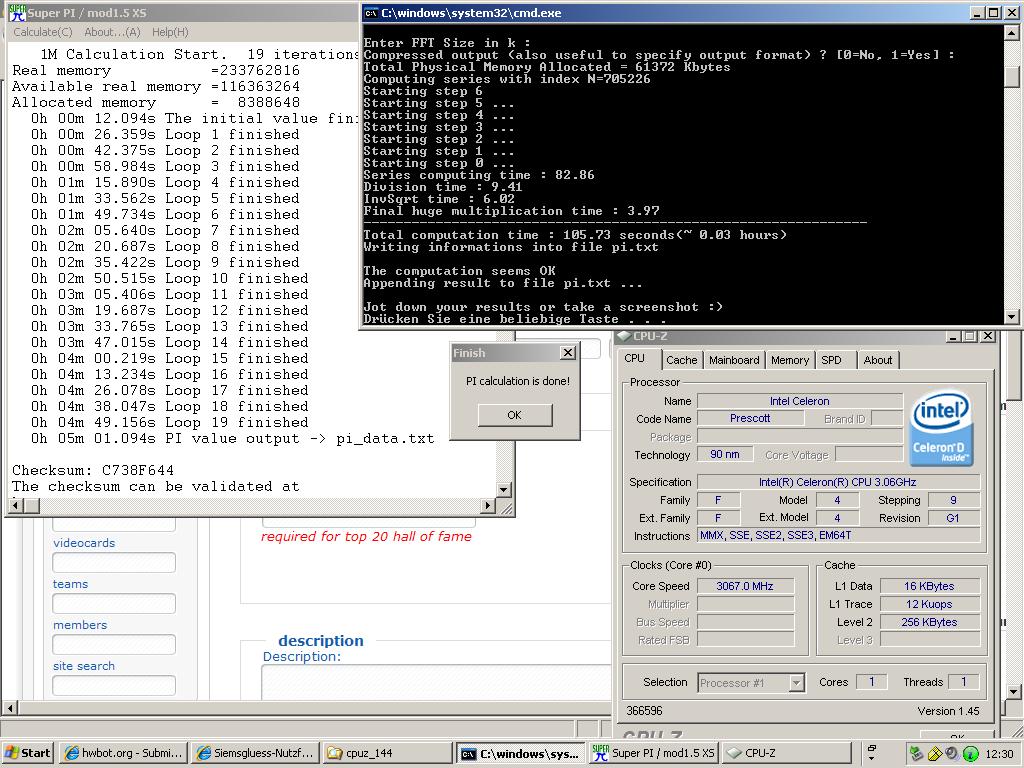Maximize the CPU-Z window

coord(970,336)
